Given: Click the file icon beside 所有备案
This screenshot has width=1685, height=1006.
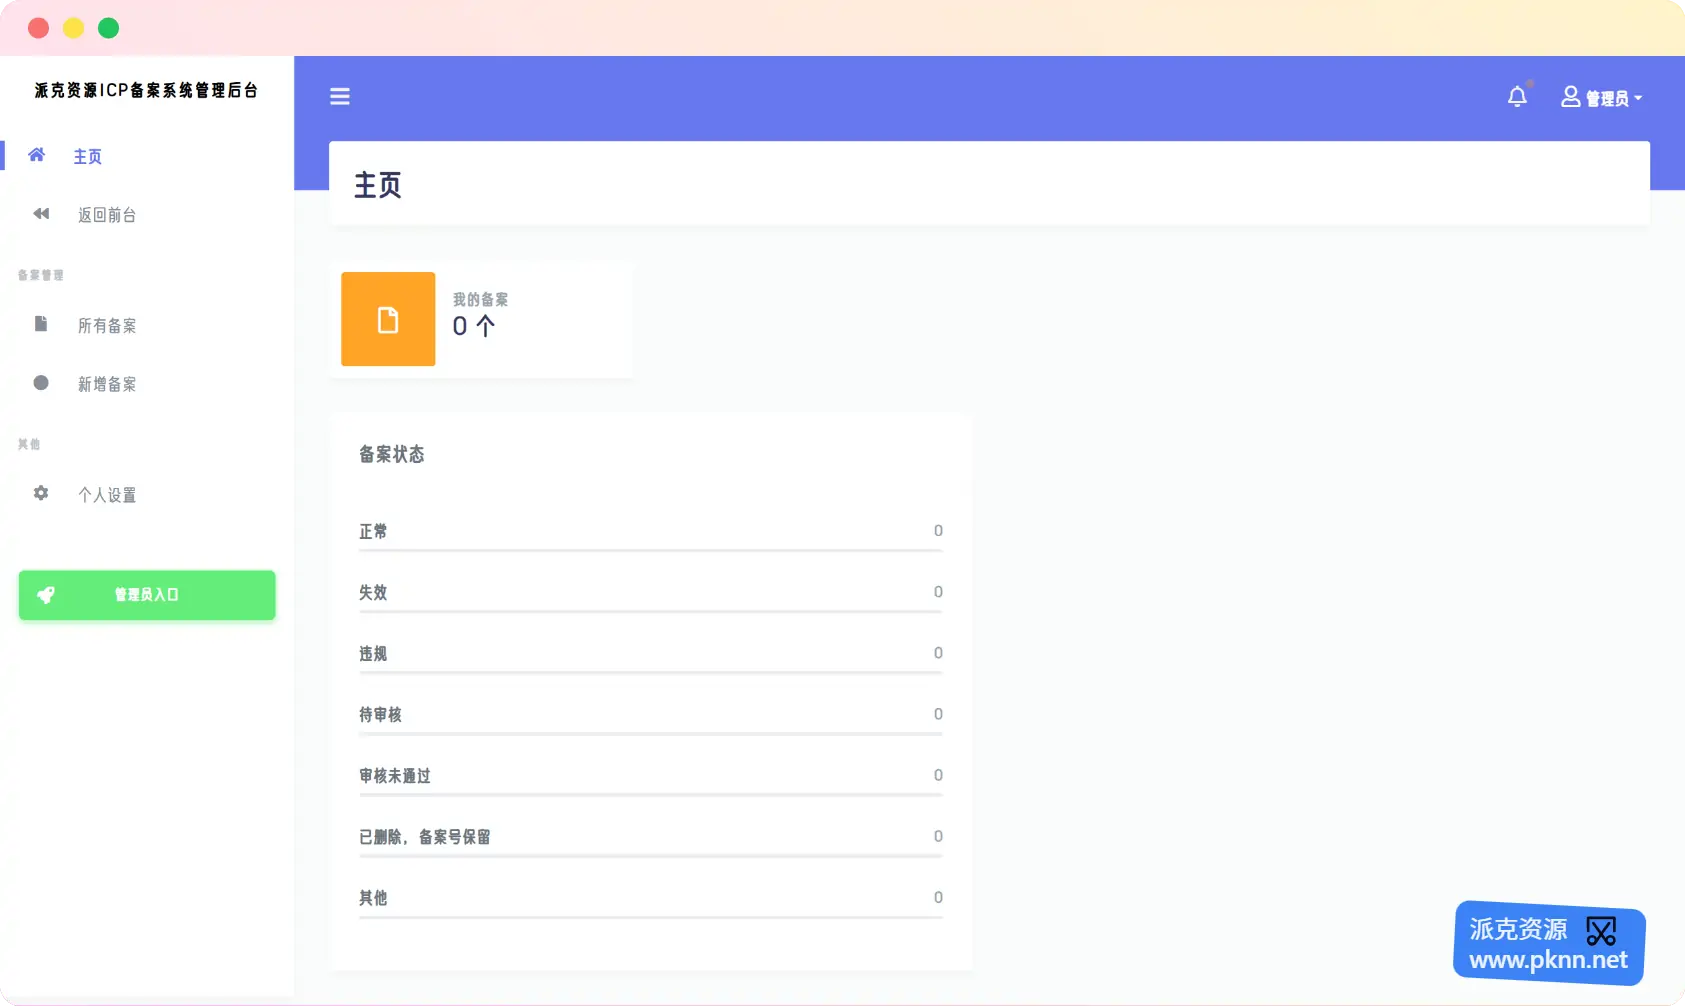Looking at the screenshot, I should tap(41, 324).
